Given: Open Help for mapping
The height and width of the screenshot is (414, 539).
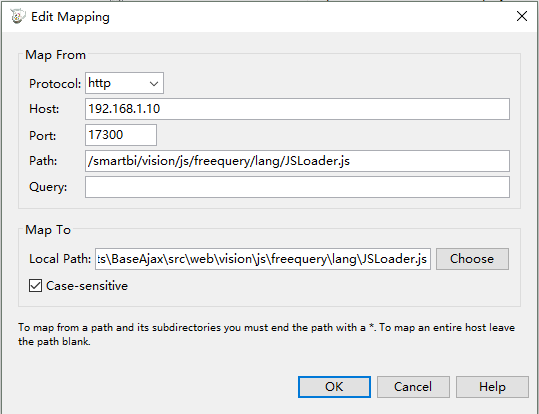Looking at the screenshot, I should pyautogui.click(x=492, y=387).
